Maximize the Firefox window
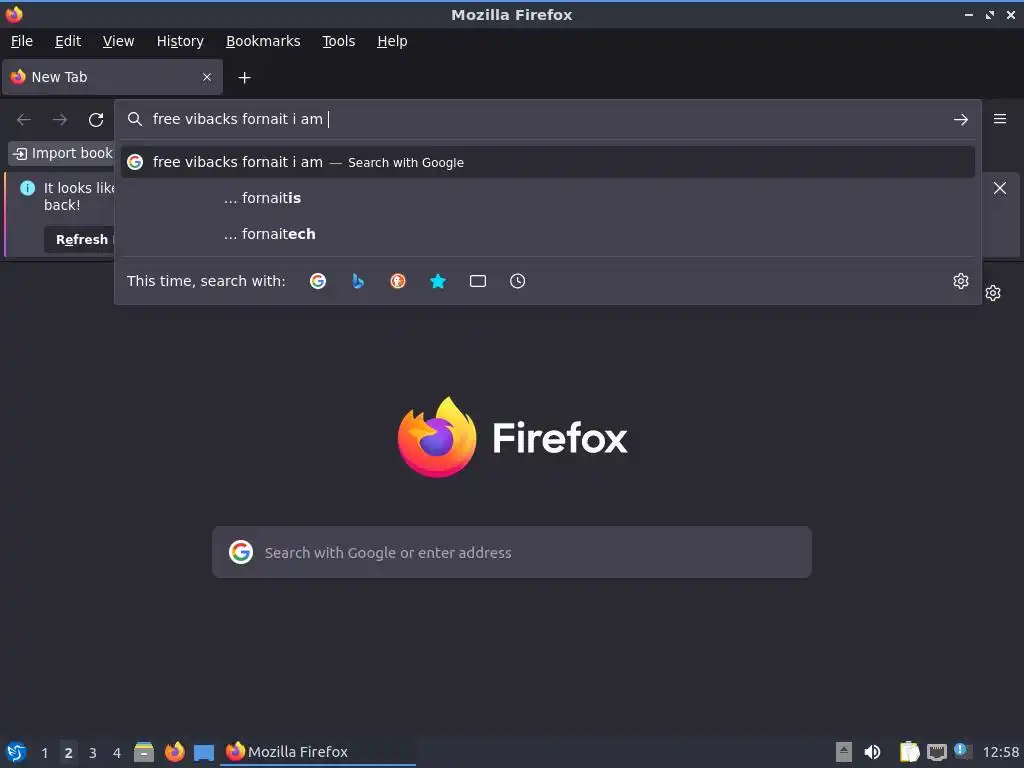1024x768 pixels. click(x=990, y=14)
